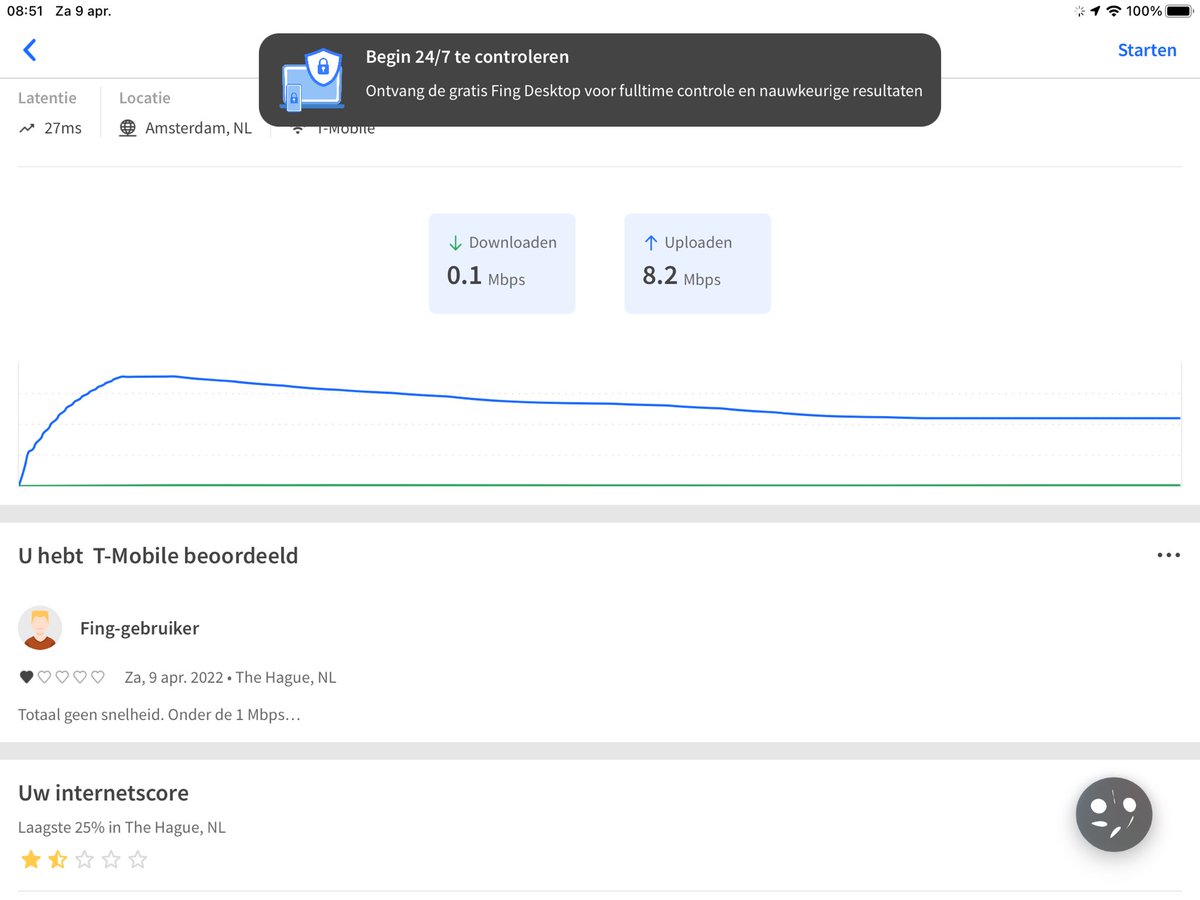Select review date 'Za, 9 apr. 2022 • The Hague, NL'

[x=230, y=677]
